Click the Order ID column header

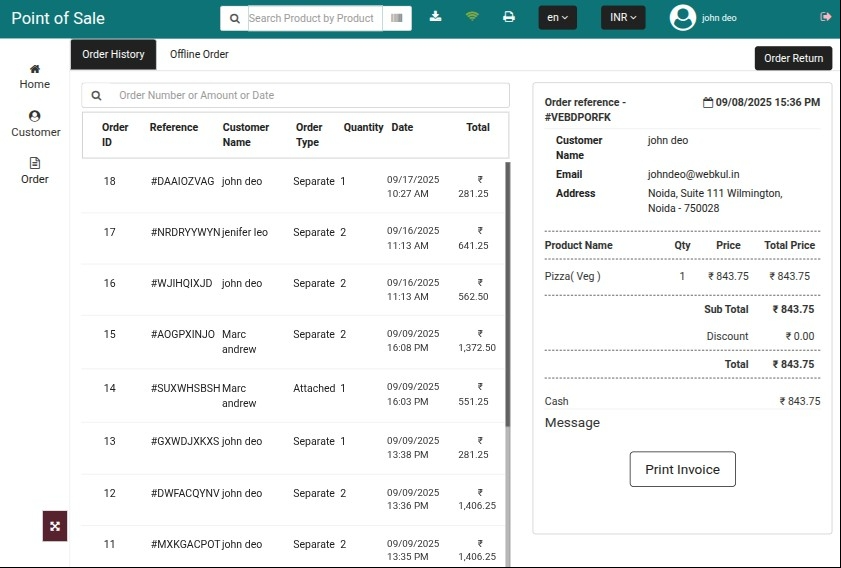(115, 135)
